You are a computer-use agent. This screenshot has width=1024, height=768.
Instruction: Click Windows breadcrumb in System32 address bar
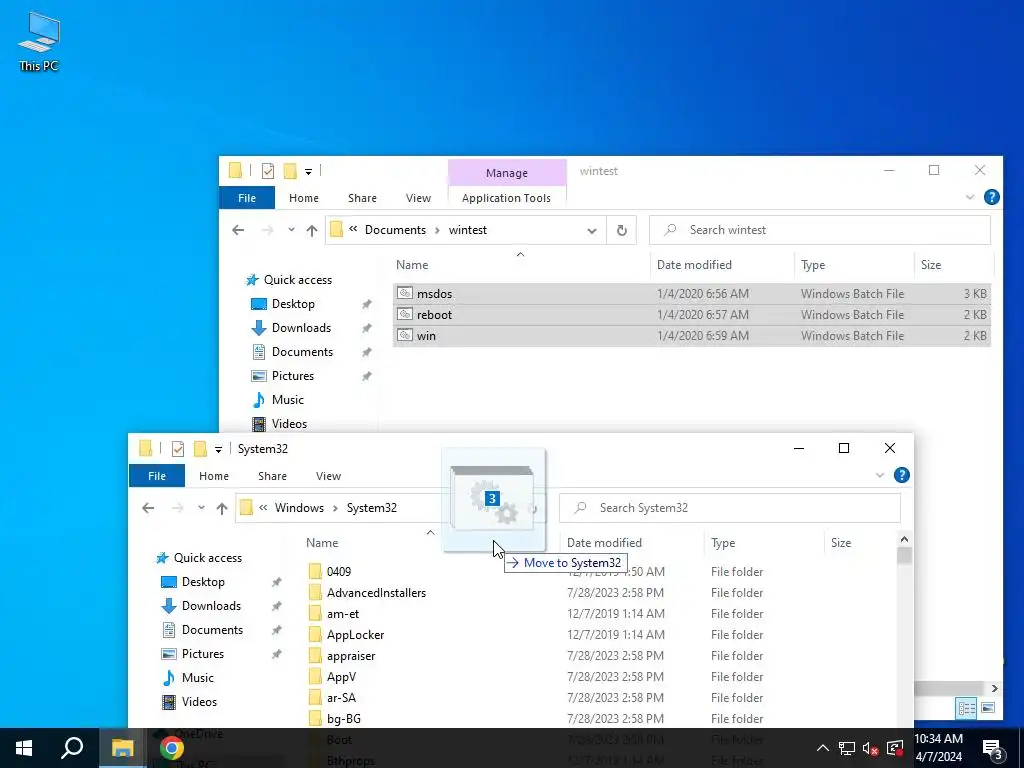(x=299, y=508)
